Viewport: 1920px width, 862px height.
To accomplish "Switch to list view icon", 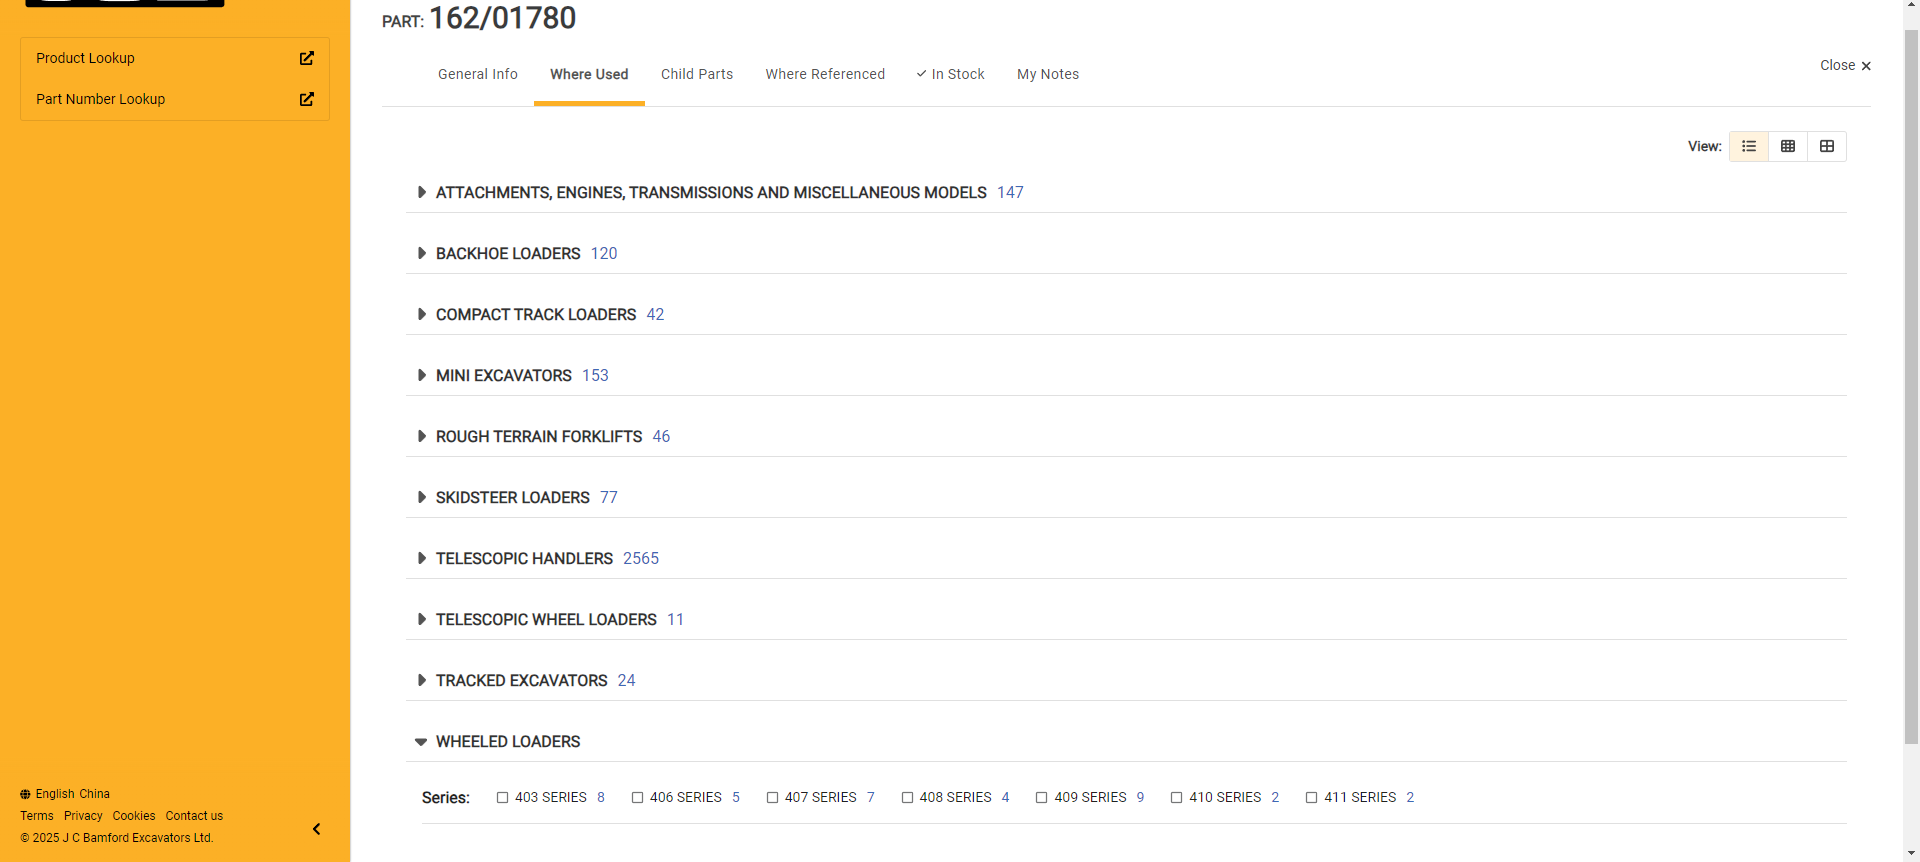I will [1748, 146].
